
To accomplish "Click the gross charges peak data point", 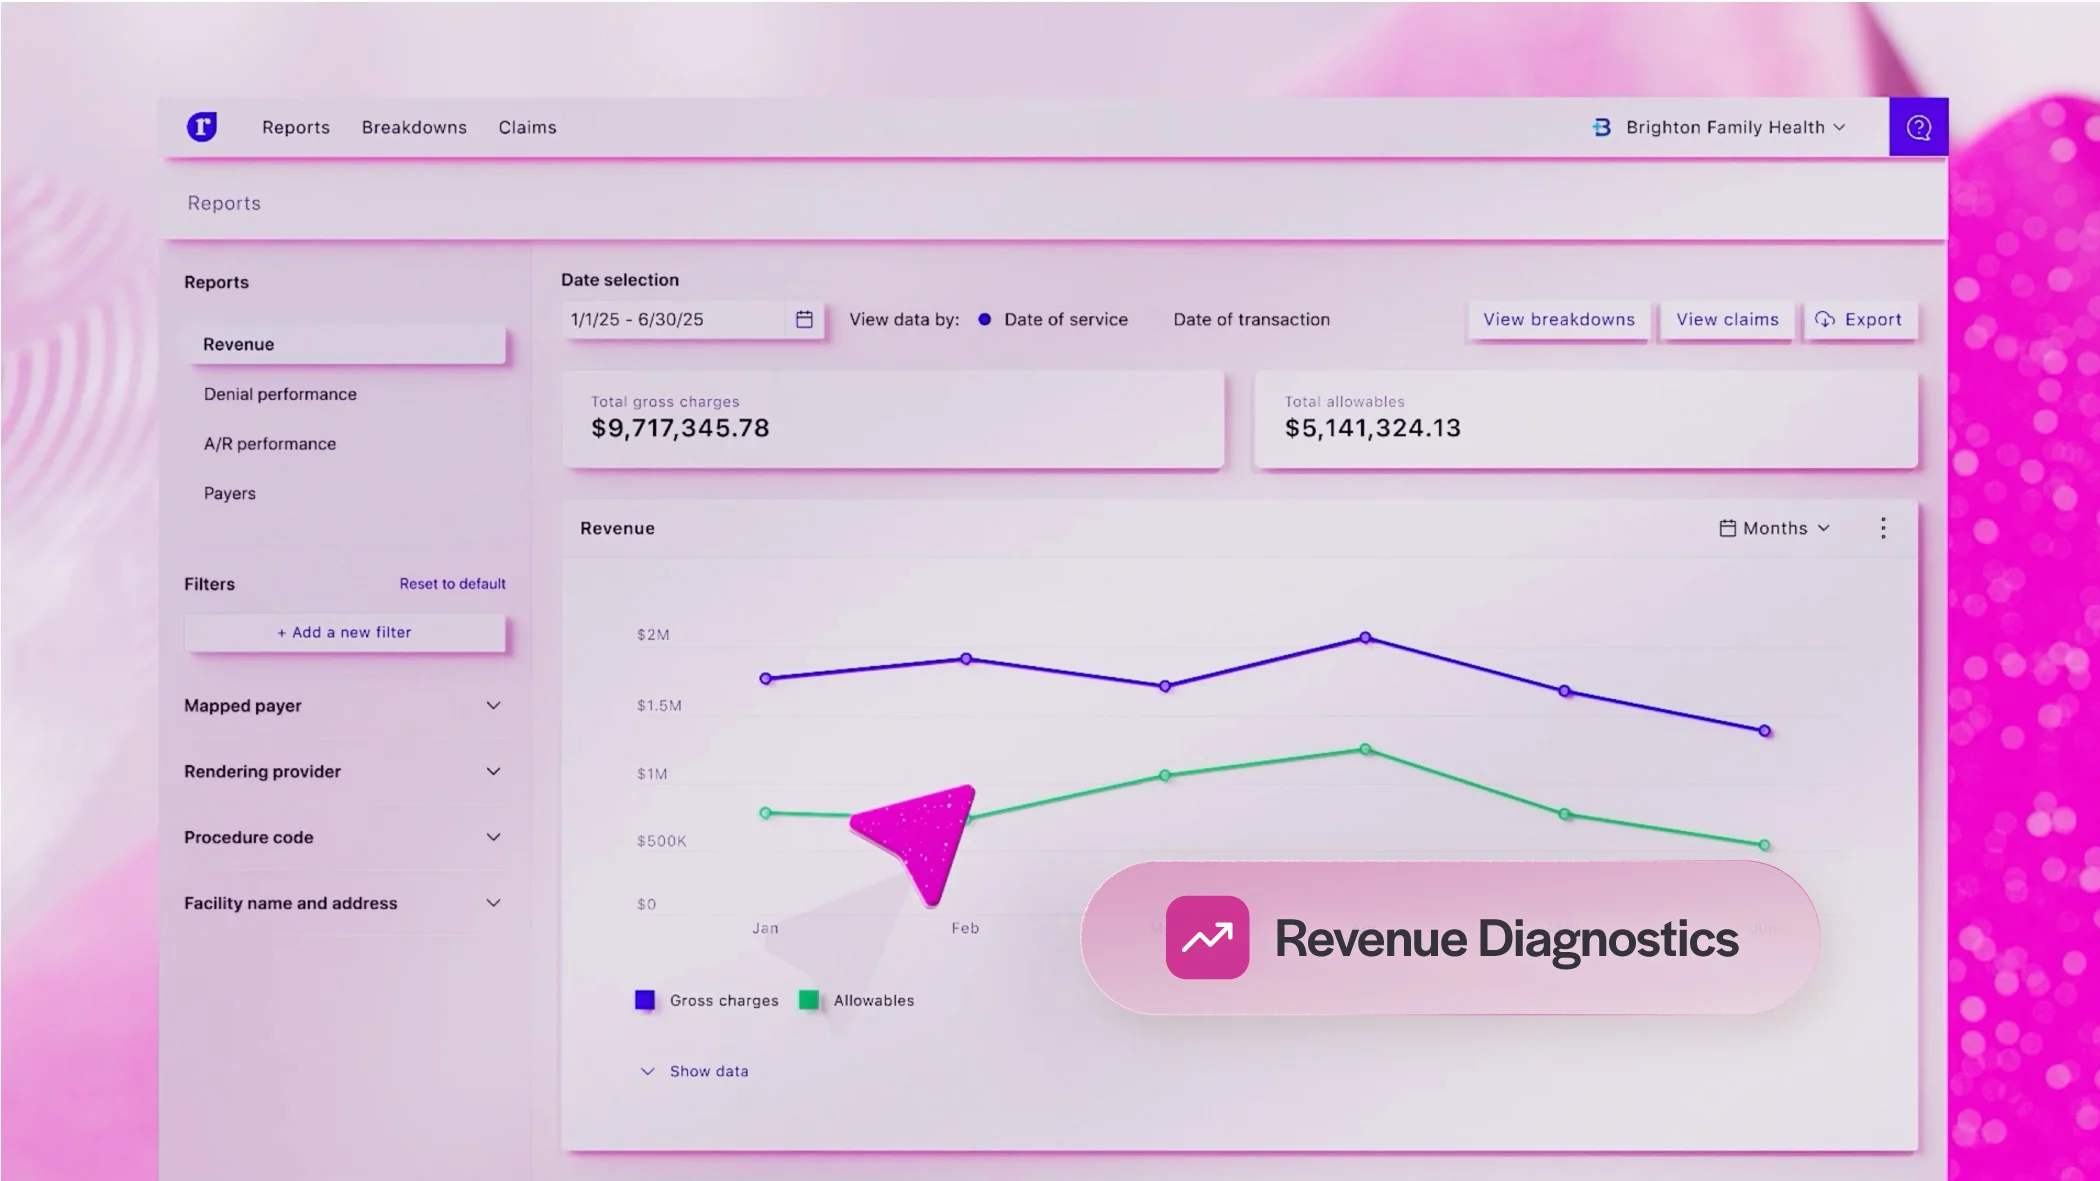I will pos(1365,637).
